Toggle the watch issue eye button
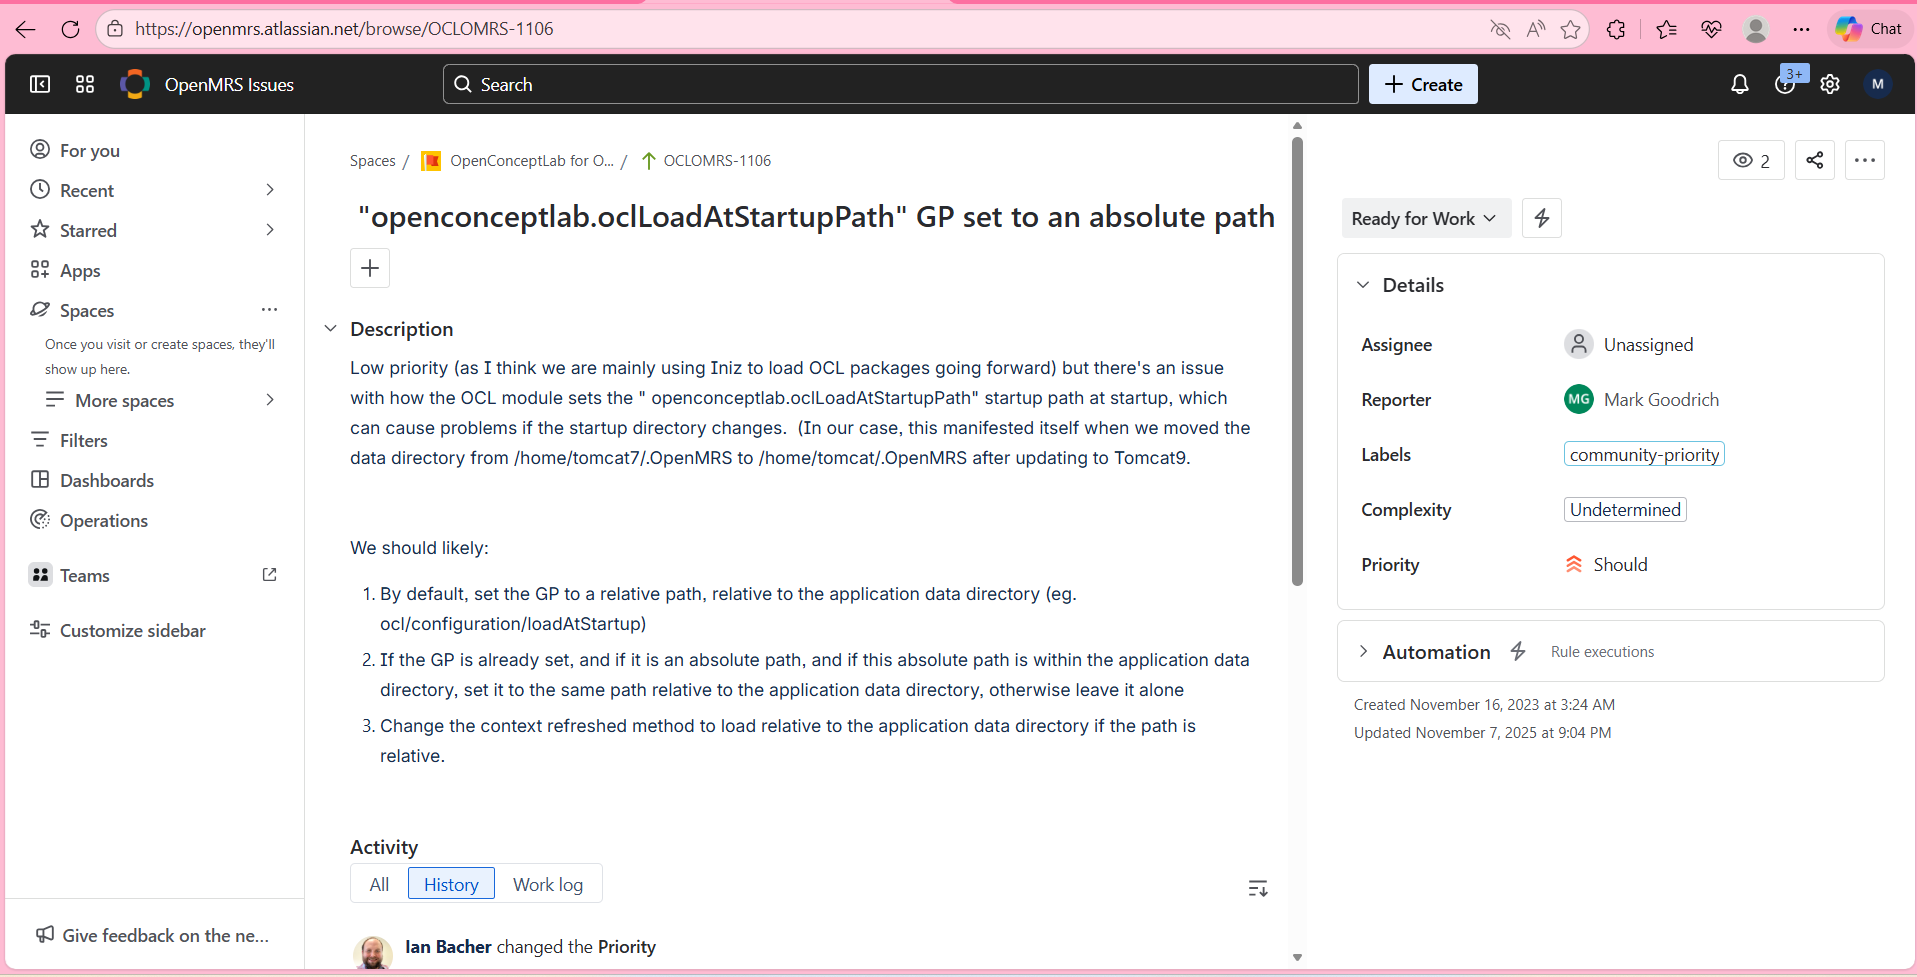 [1751, 160]
